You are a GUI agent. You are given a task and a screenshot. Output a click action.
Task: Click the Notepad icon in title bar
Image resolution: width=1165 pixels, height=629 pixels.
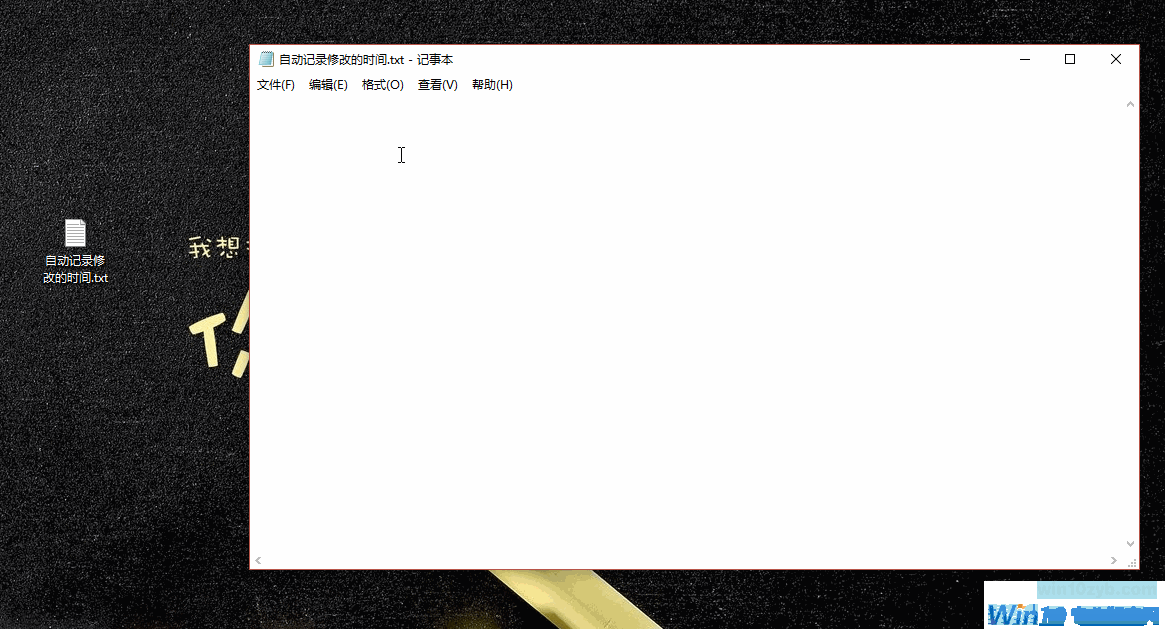pos(266,59)
